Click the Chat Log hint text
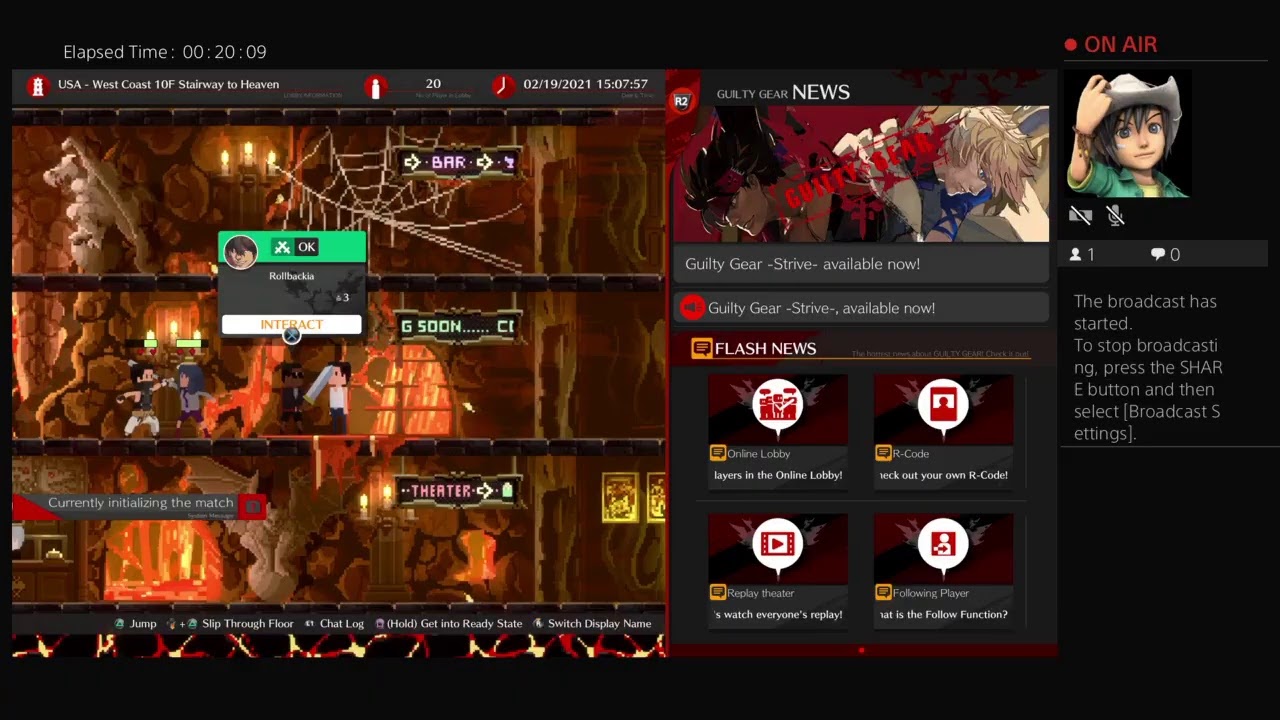This screenshot has width=1280, height=720. (x=341, y=623)
